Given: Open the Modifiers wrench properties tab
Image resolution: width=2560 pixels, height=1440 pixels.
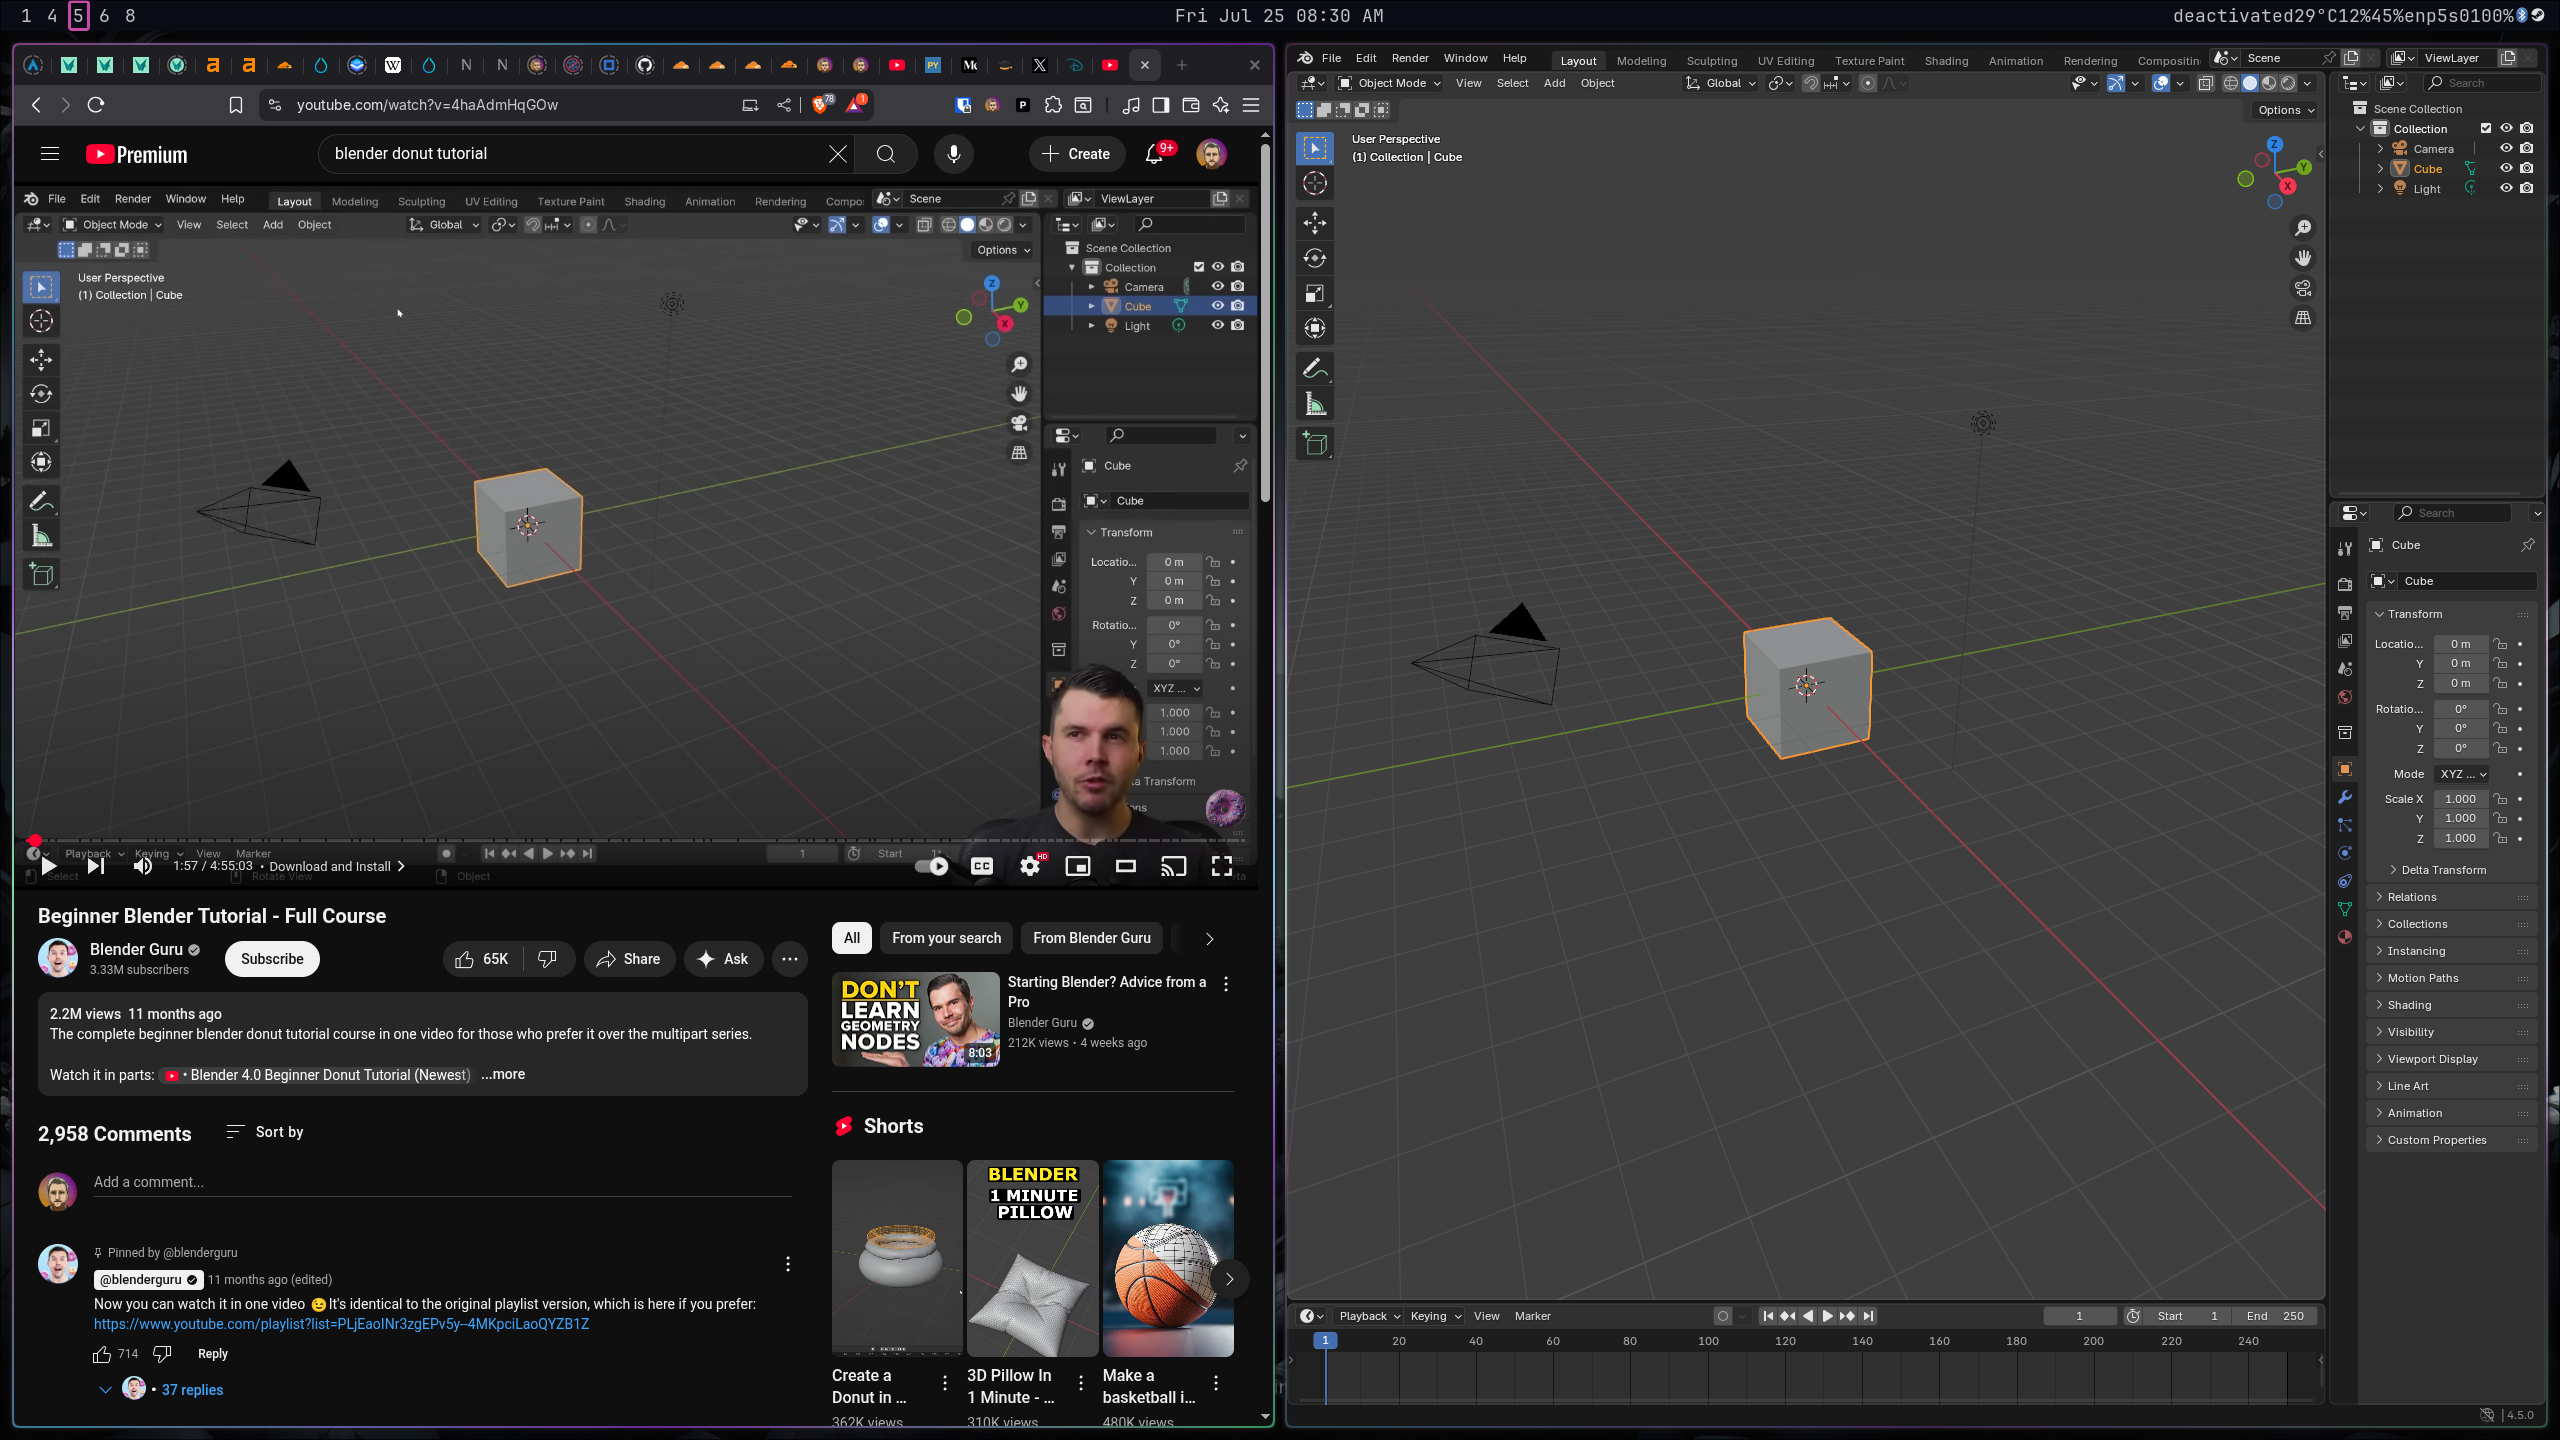Looking at the screenshot, I should tap(2345, 797).
